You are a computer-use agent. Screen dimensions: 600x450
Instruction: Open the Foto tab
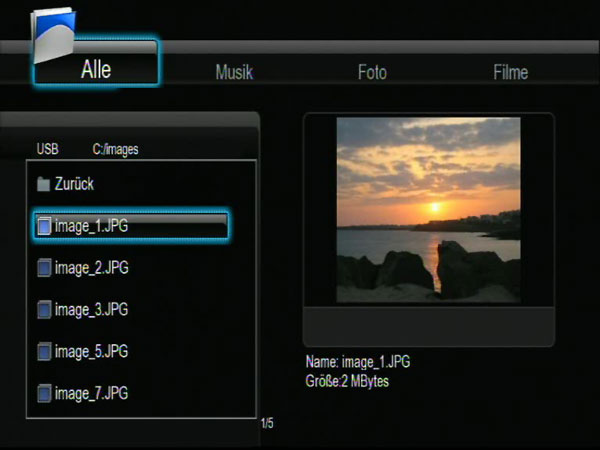pyautogui.click(x=372, y=72)
